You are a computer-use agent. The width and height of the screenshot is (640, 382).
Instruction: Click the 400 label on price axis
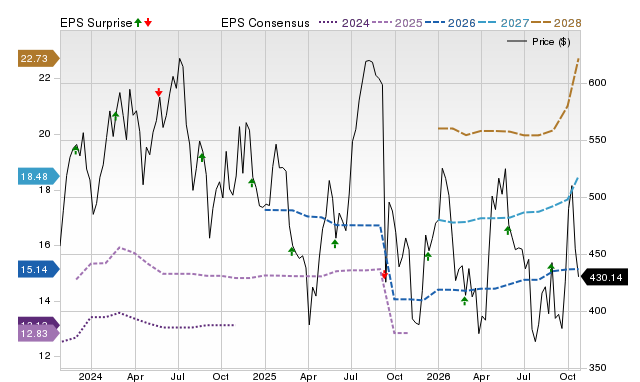tap(597, 311)
